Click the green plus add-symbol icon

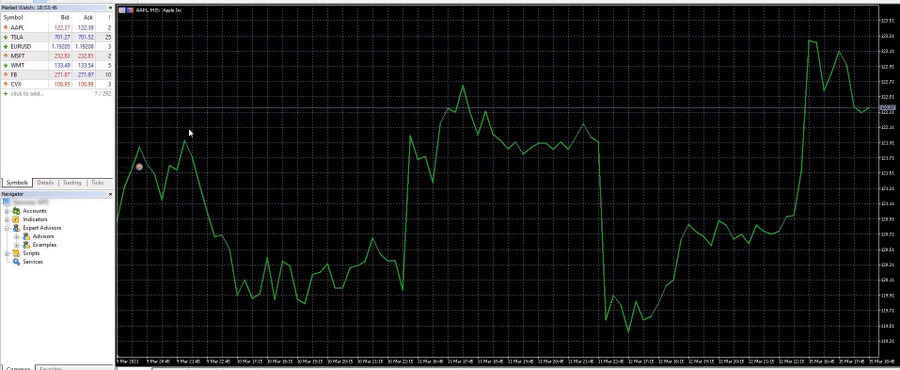tap(6, 93)
